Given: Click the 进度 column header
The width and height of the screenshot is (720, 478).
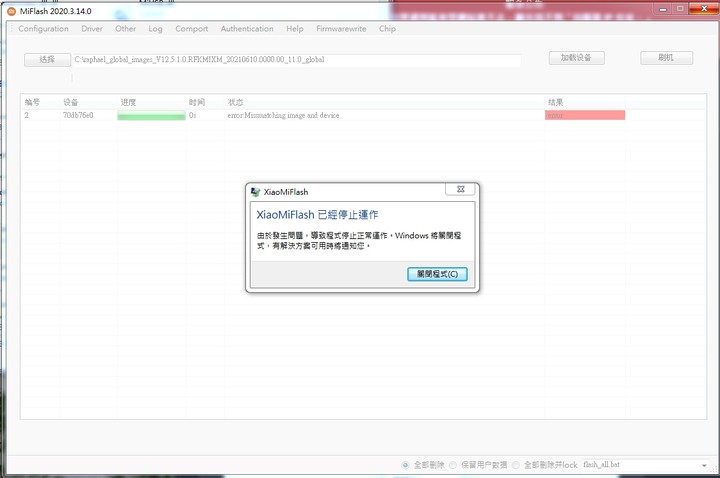Looking at the screenshot, I should (128, 102).
